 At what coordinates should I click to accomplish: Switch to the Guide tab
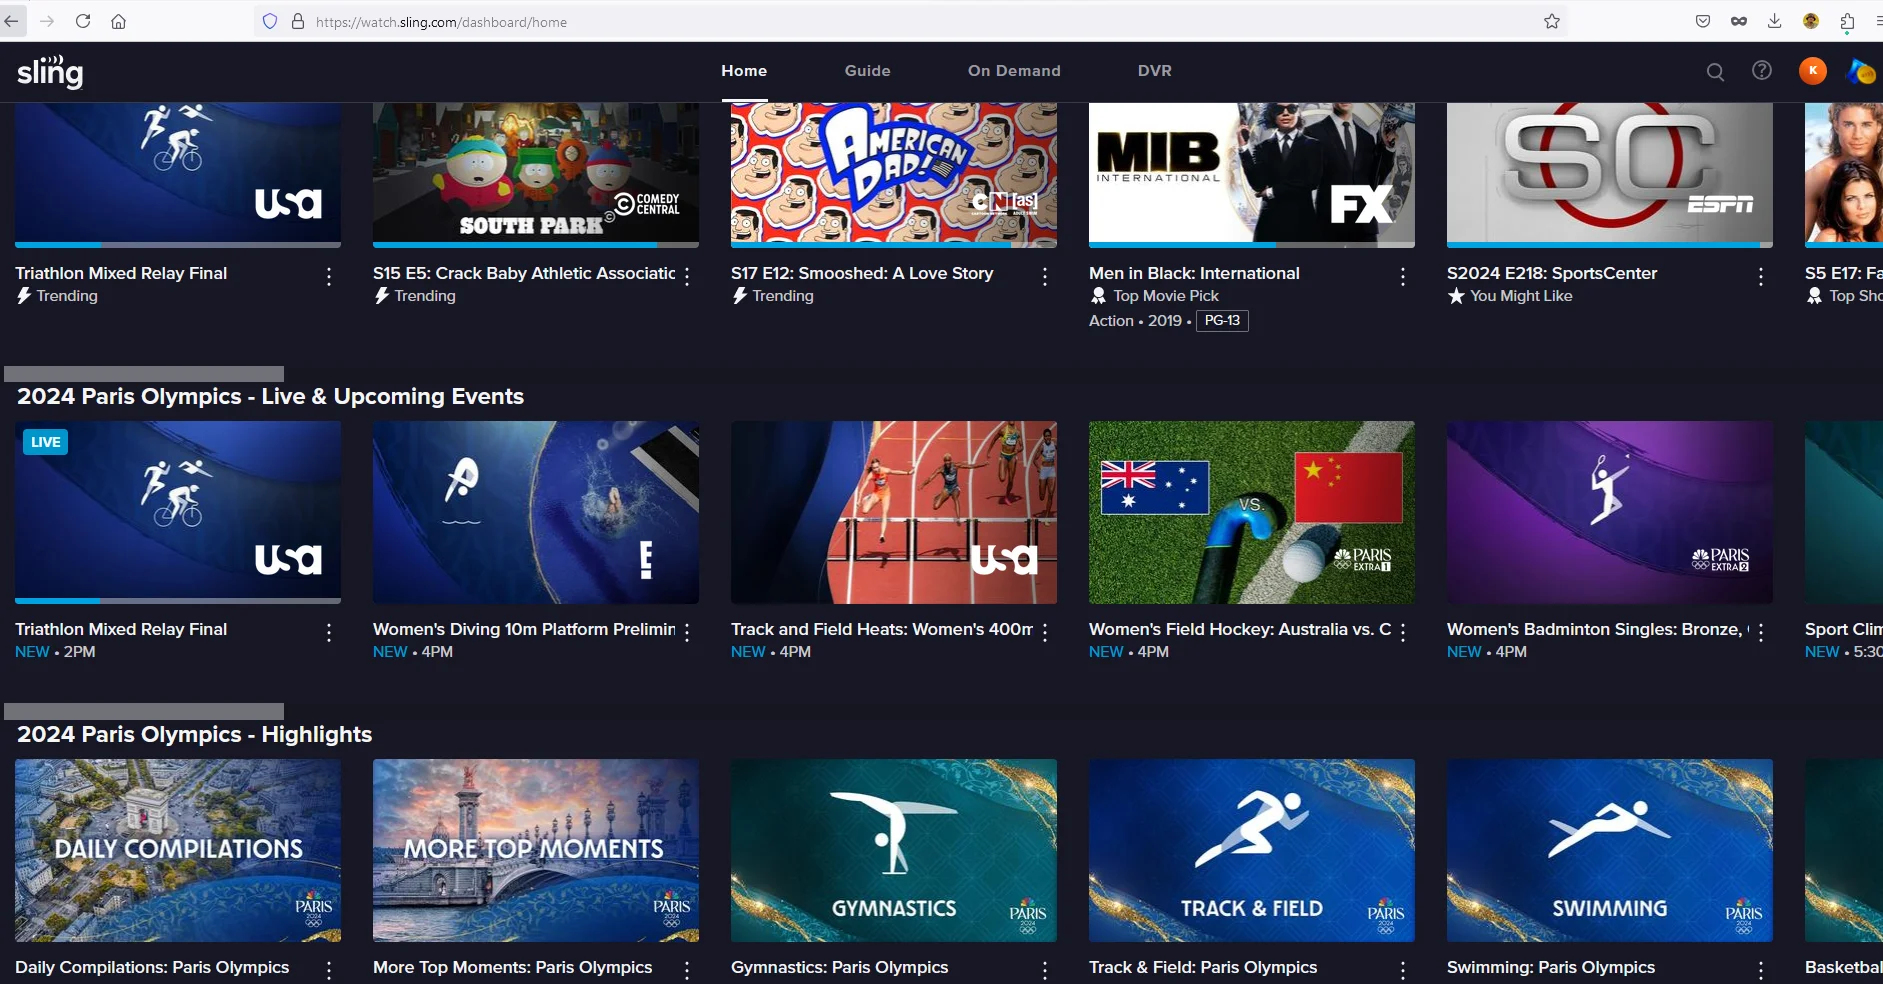(867, 71)
